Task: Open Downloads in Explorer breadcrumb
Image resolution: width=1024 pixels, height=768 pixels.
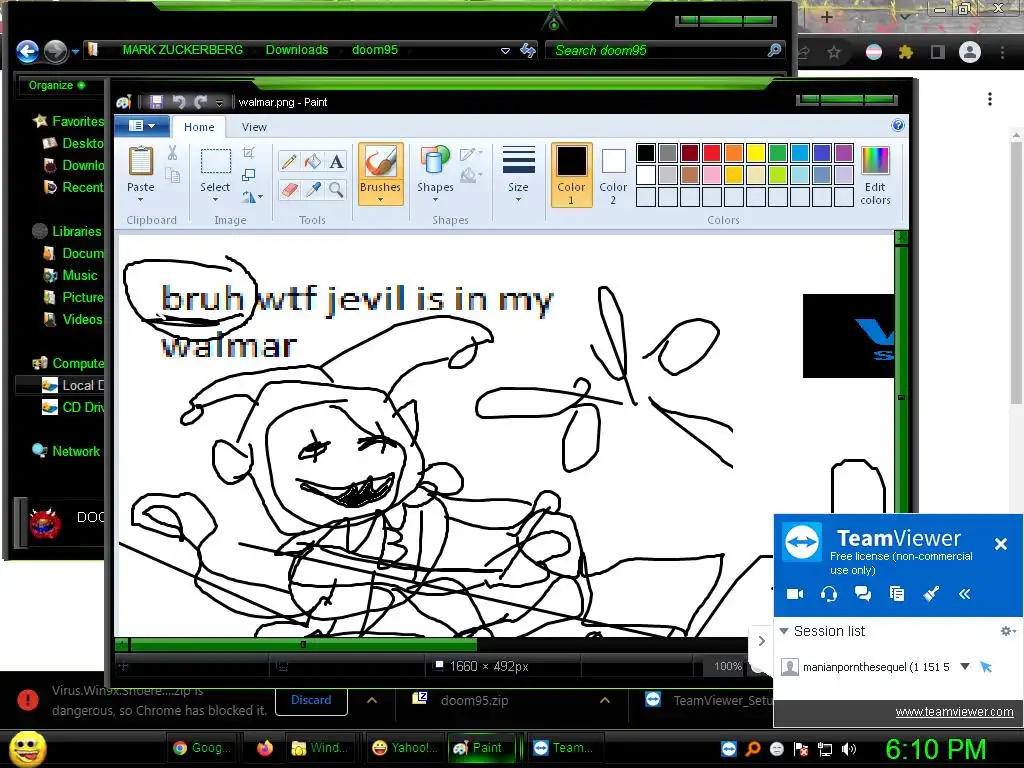Action: [x=296, y=50]
